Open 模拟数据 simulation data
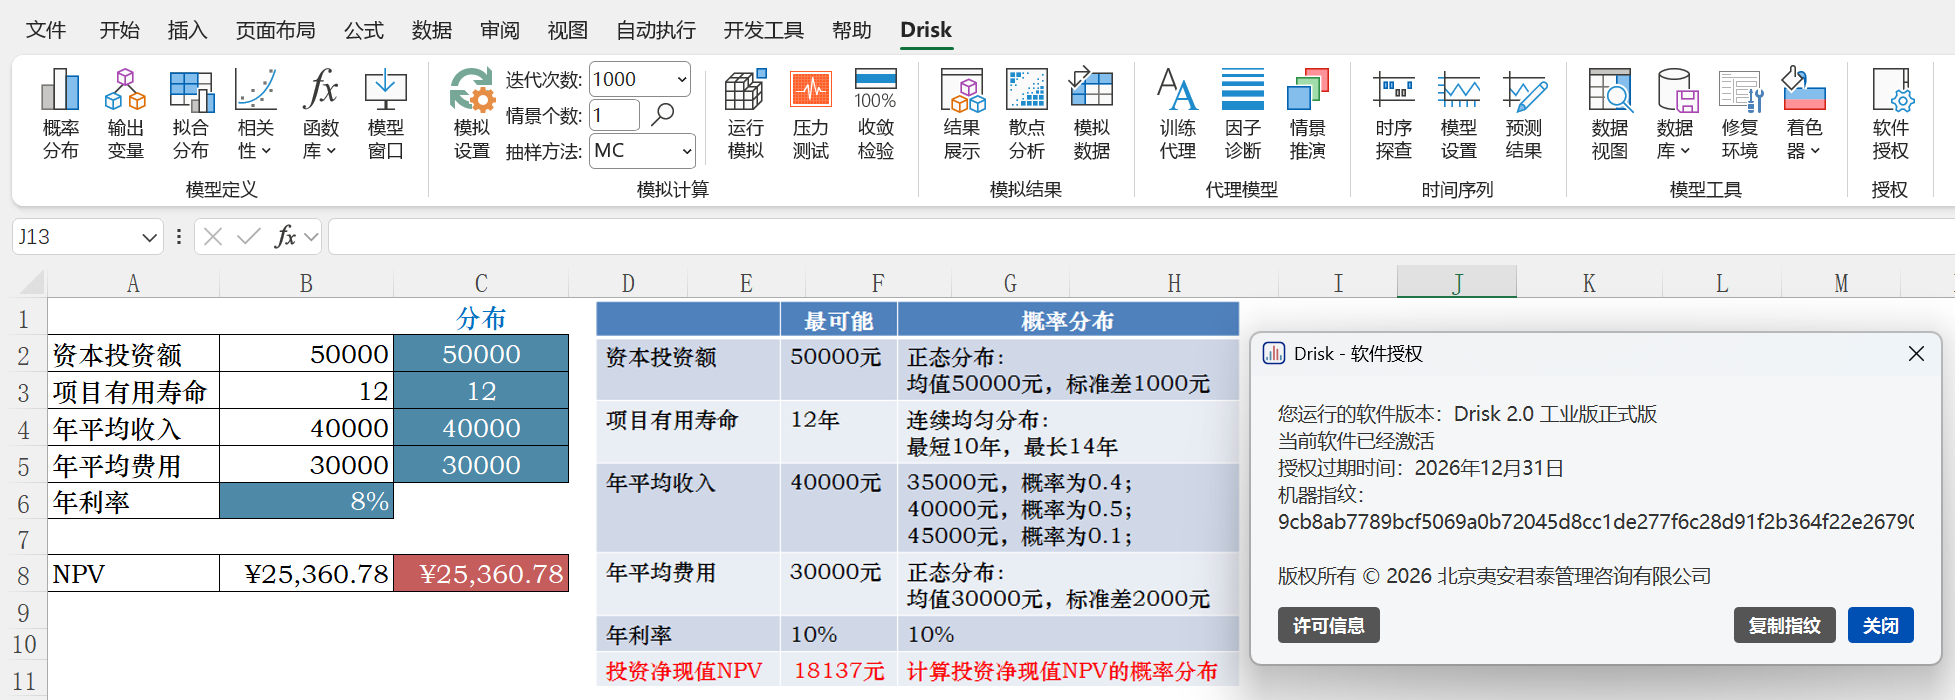The image size is (1955, 700). [1091, 114]
